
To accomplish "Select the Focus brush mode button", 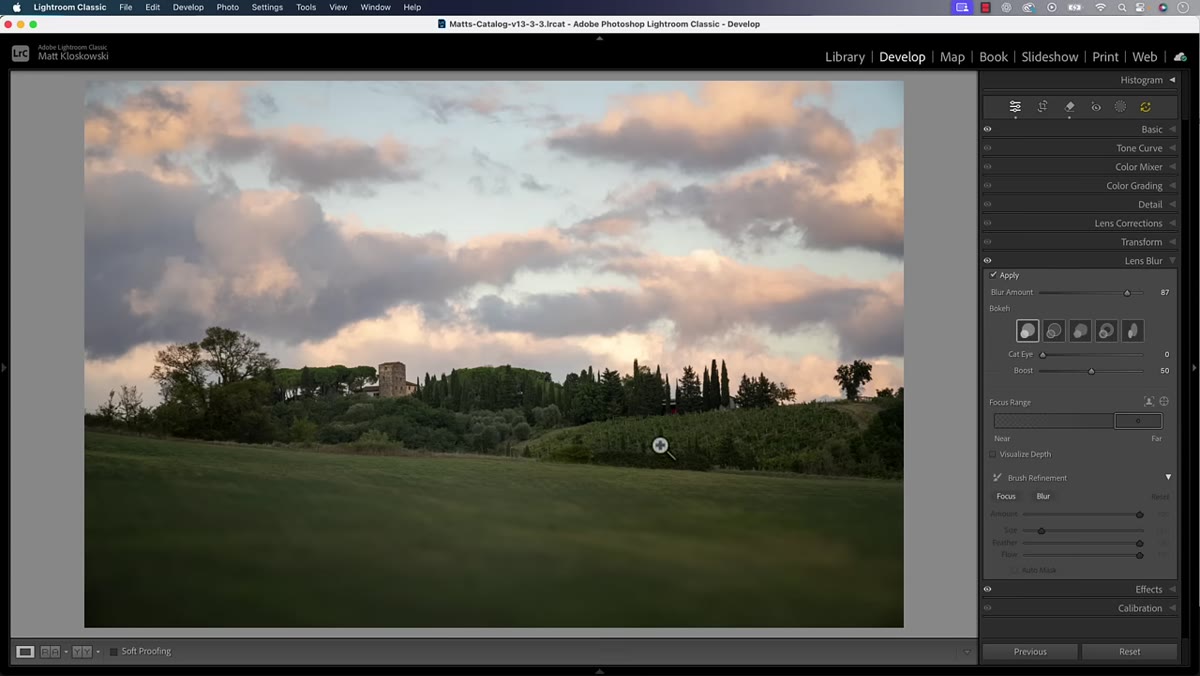I will tap(1006, 496).
